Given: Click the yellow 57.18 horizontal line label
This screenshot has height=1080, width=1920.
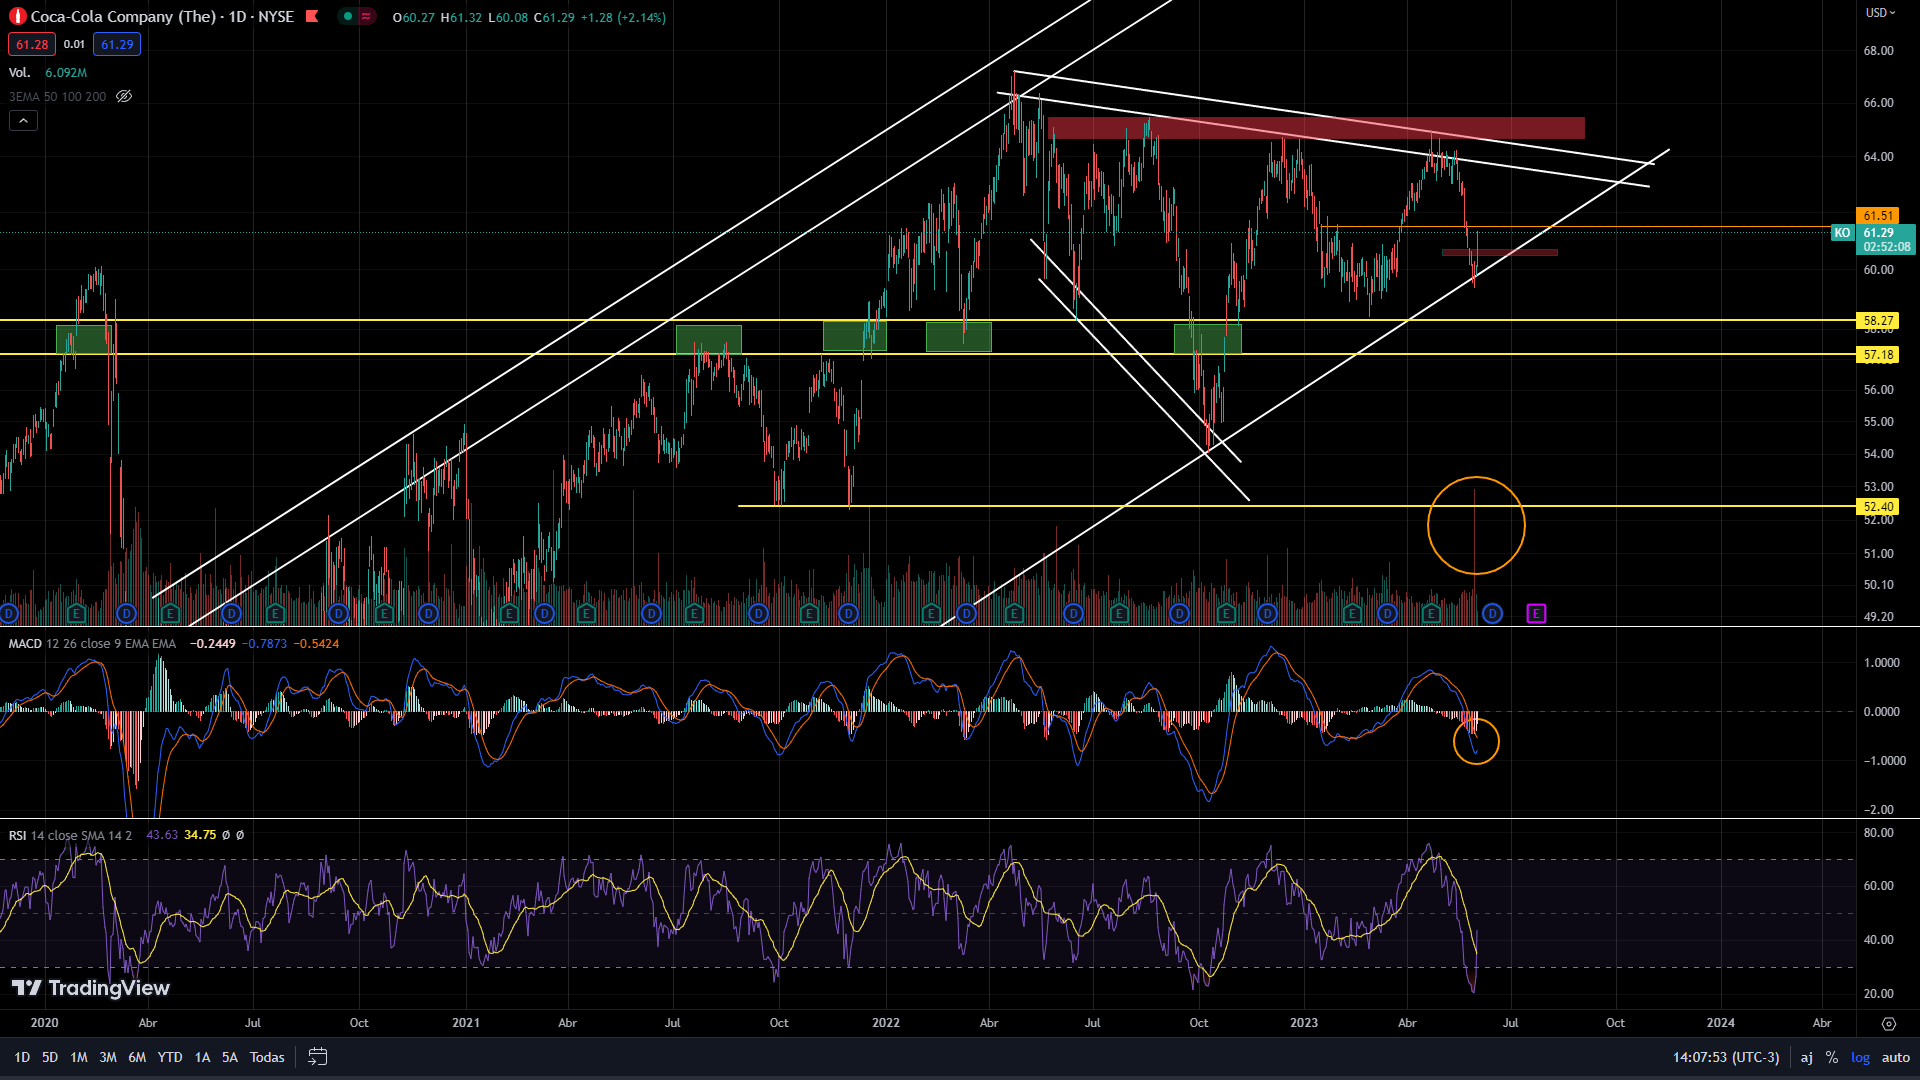Looking at the screenshot, I should click(x=1878, y=355).
